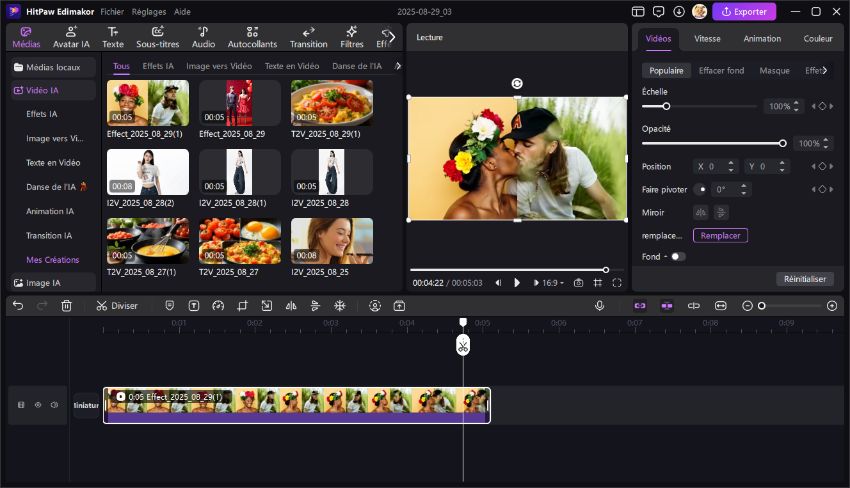Undo the last edit in the timeline toolbar

[x=18, y=306]
